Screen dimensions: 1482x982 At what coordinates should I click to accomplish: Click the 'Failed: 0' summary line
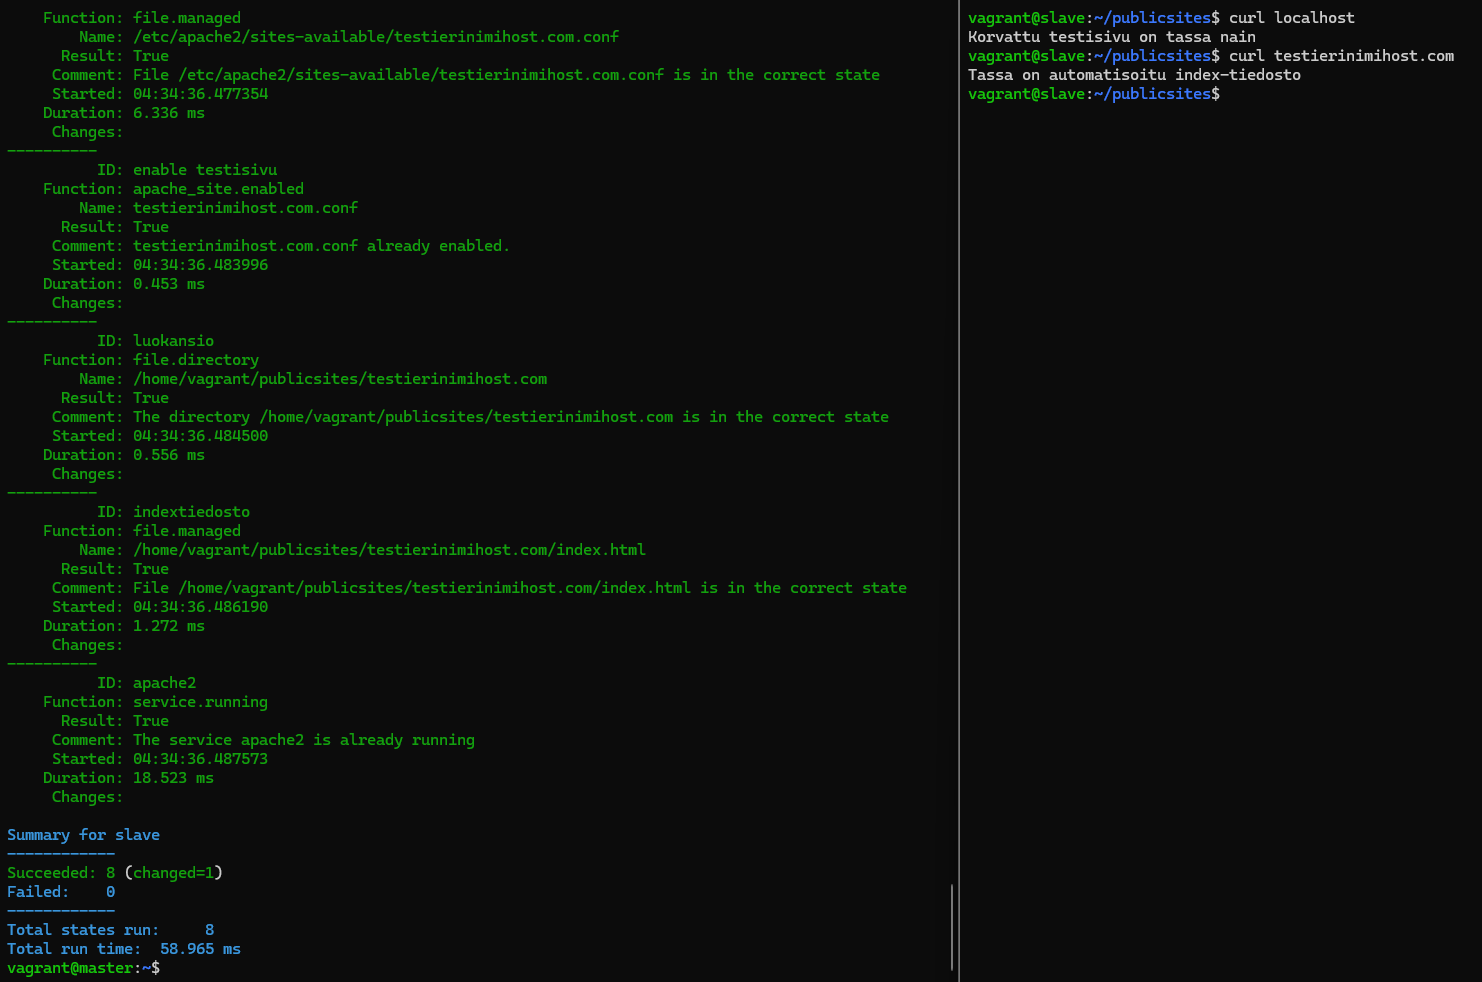60,892
